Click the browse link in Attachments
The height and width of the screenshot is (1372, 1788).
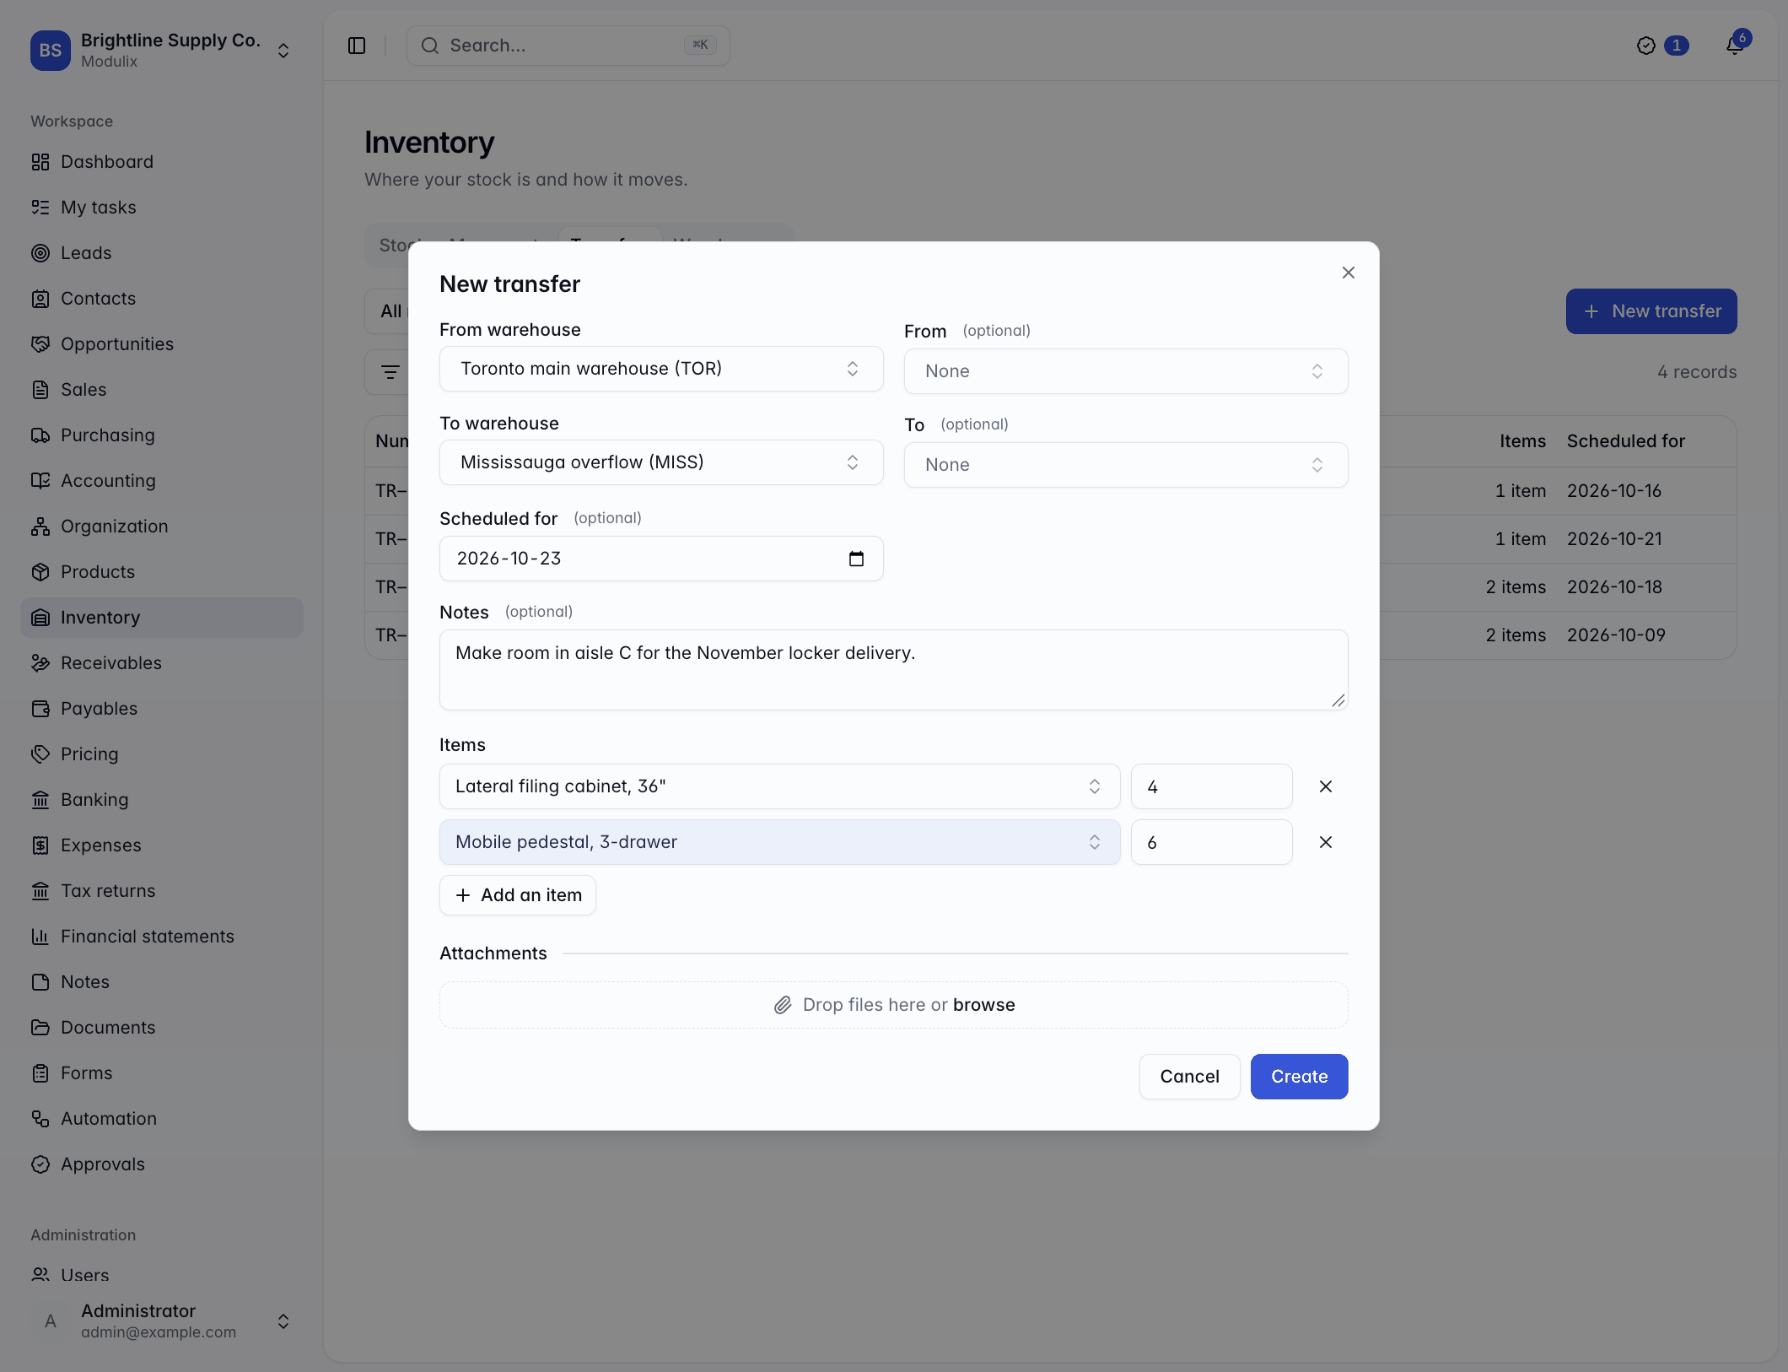click(x=984, y=1005)
